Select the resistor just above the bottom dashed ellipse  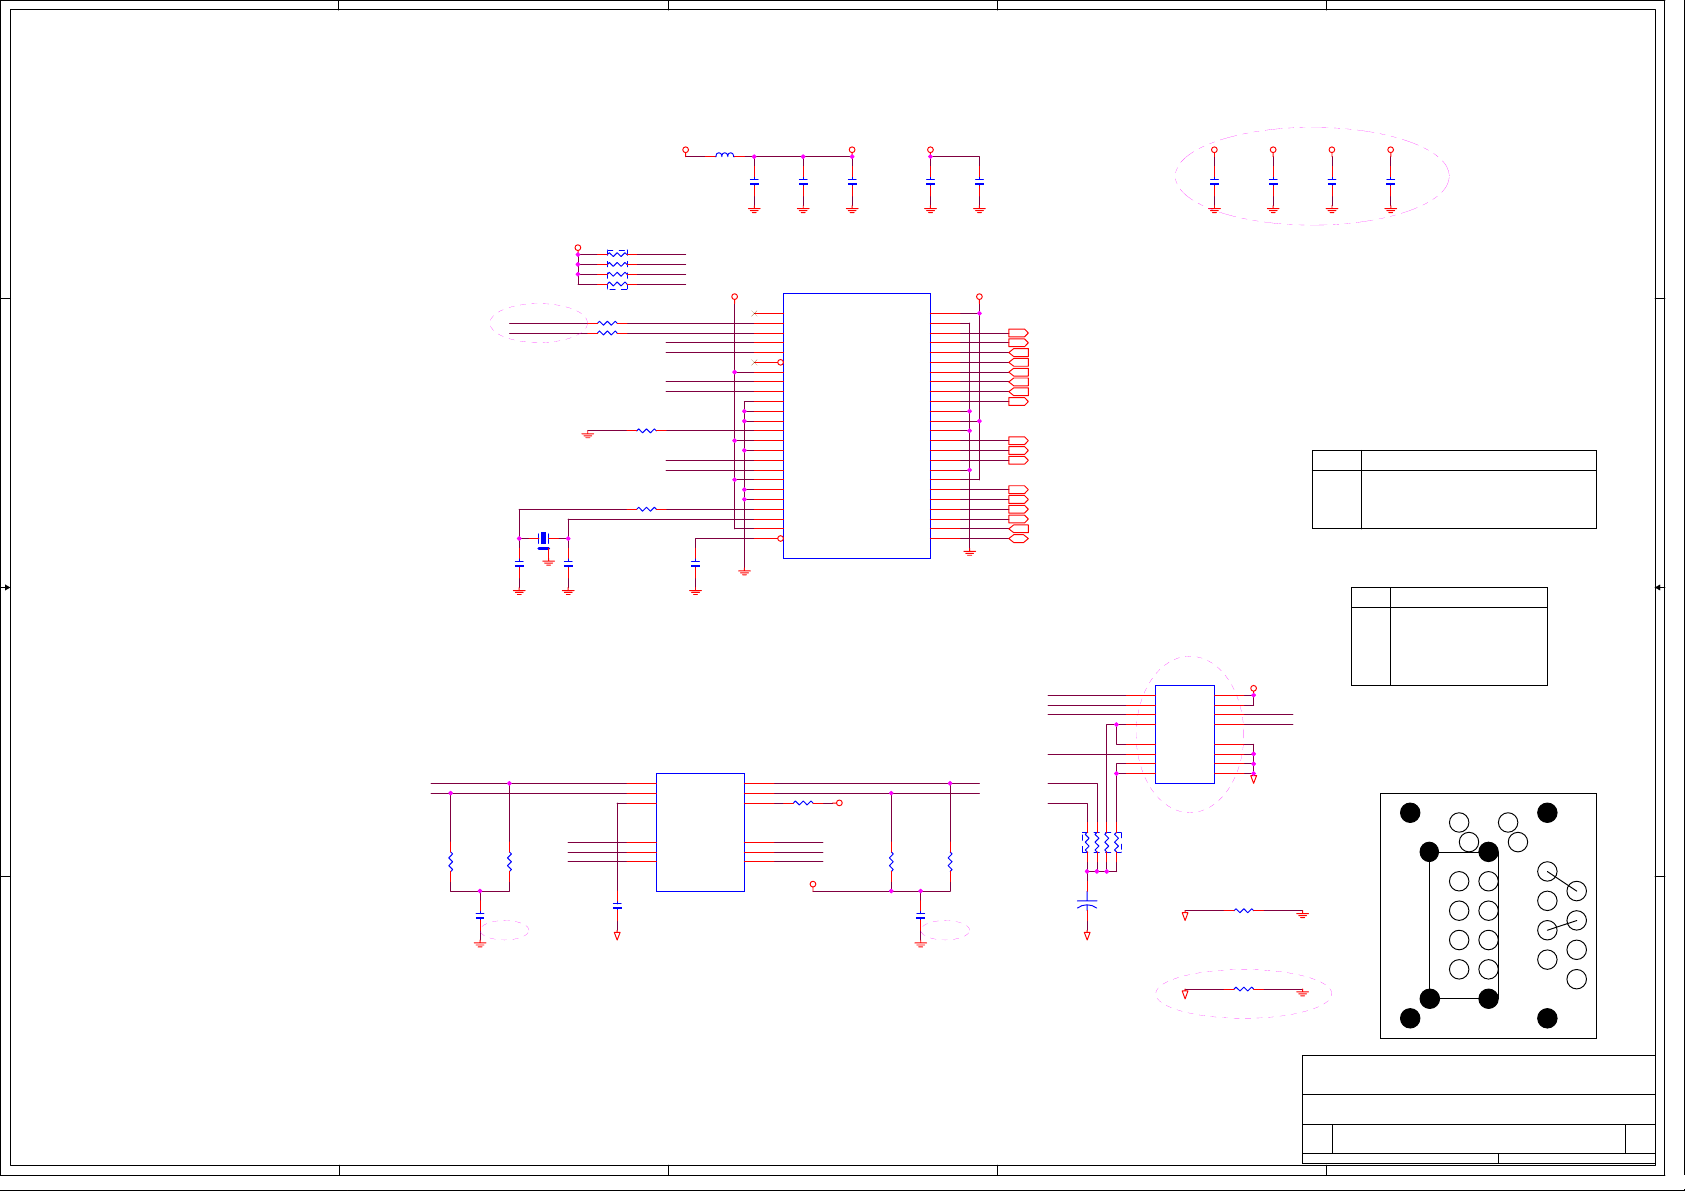1244,911
